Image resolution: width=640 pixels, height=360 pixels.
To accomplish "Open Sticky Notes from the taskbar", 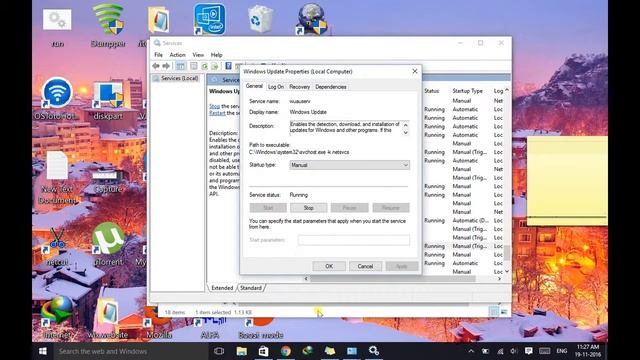I will click(330, 351).
